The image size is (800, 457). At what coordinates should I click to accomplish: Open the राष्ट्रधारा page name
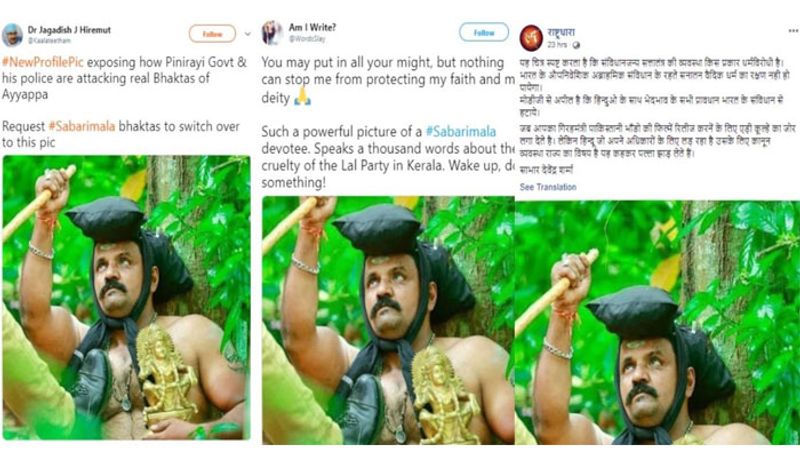point(566,31)
